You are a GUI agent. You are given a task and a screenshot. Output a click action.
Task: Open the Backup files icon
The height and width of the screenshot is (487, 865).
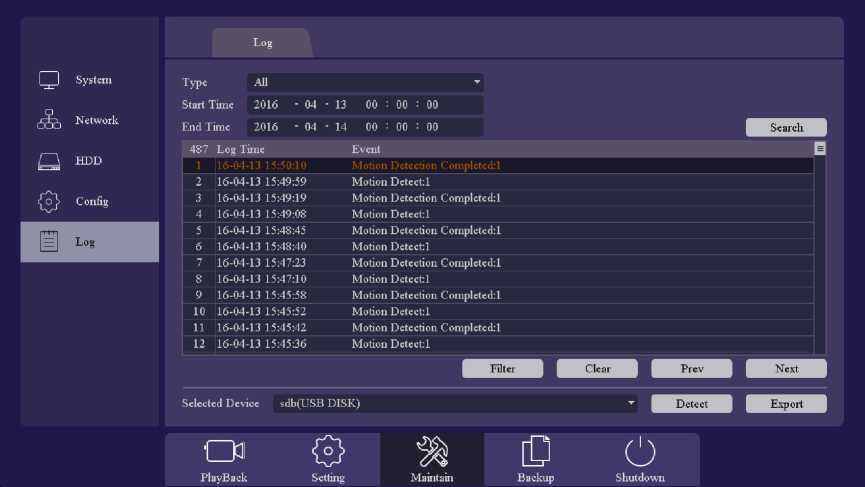coord(536,452)
